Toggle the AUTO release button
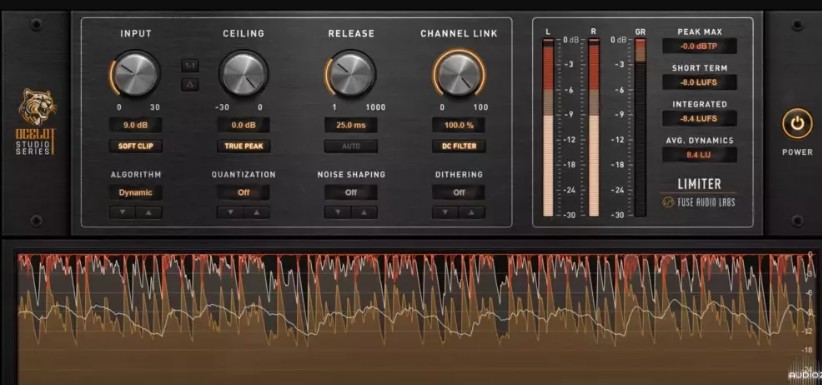 click(x=351, y=146)
